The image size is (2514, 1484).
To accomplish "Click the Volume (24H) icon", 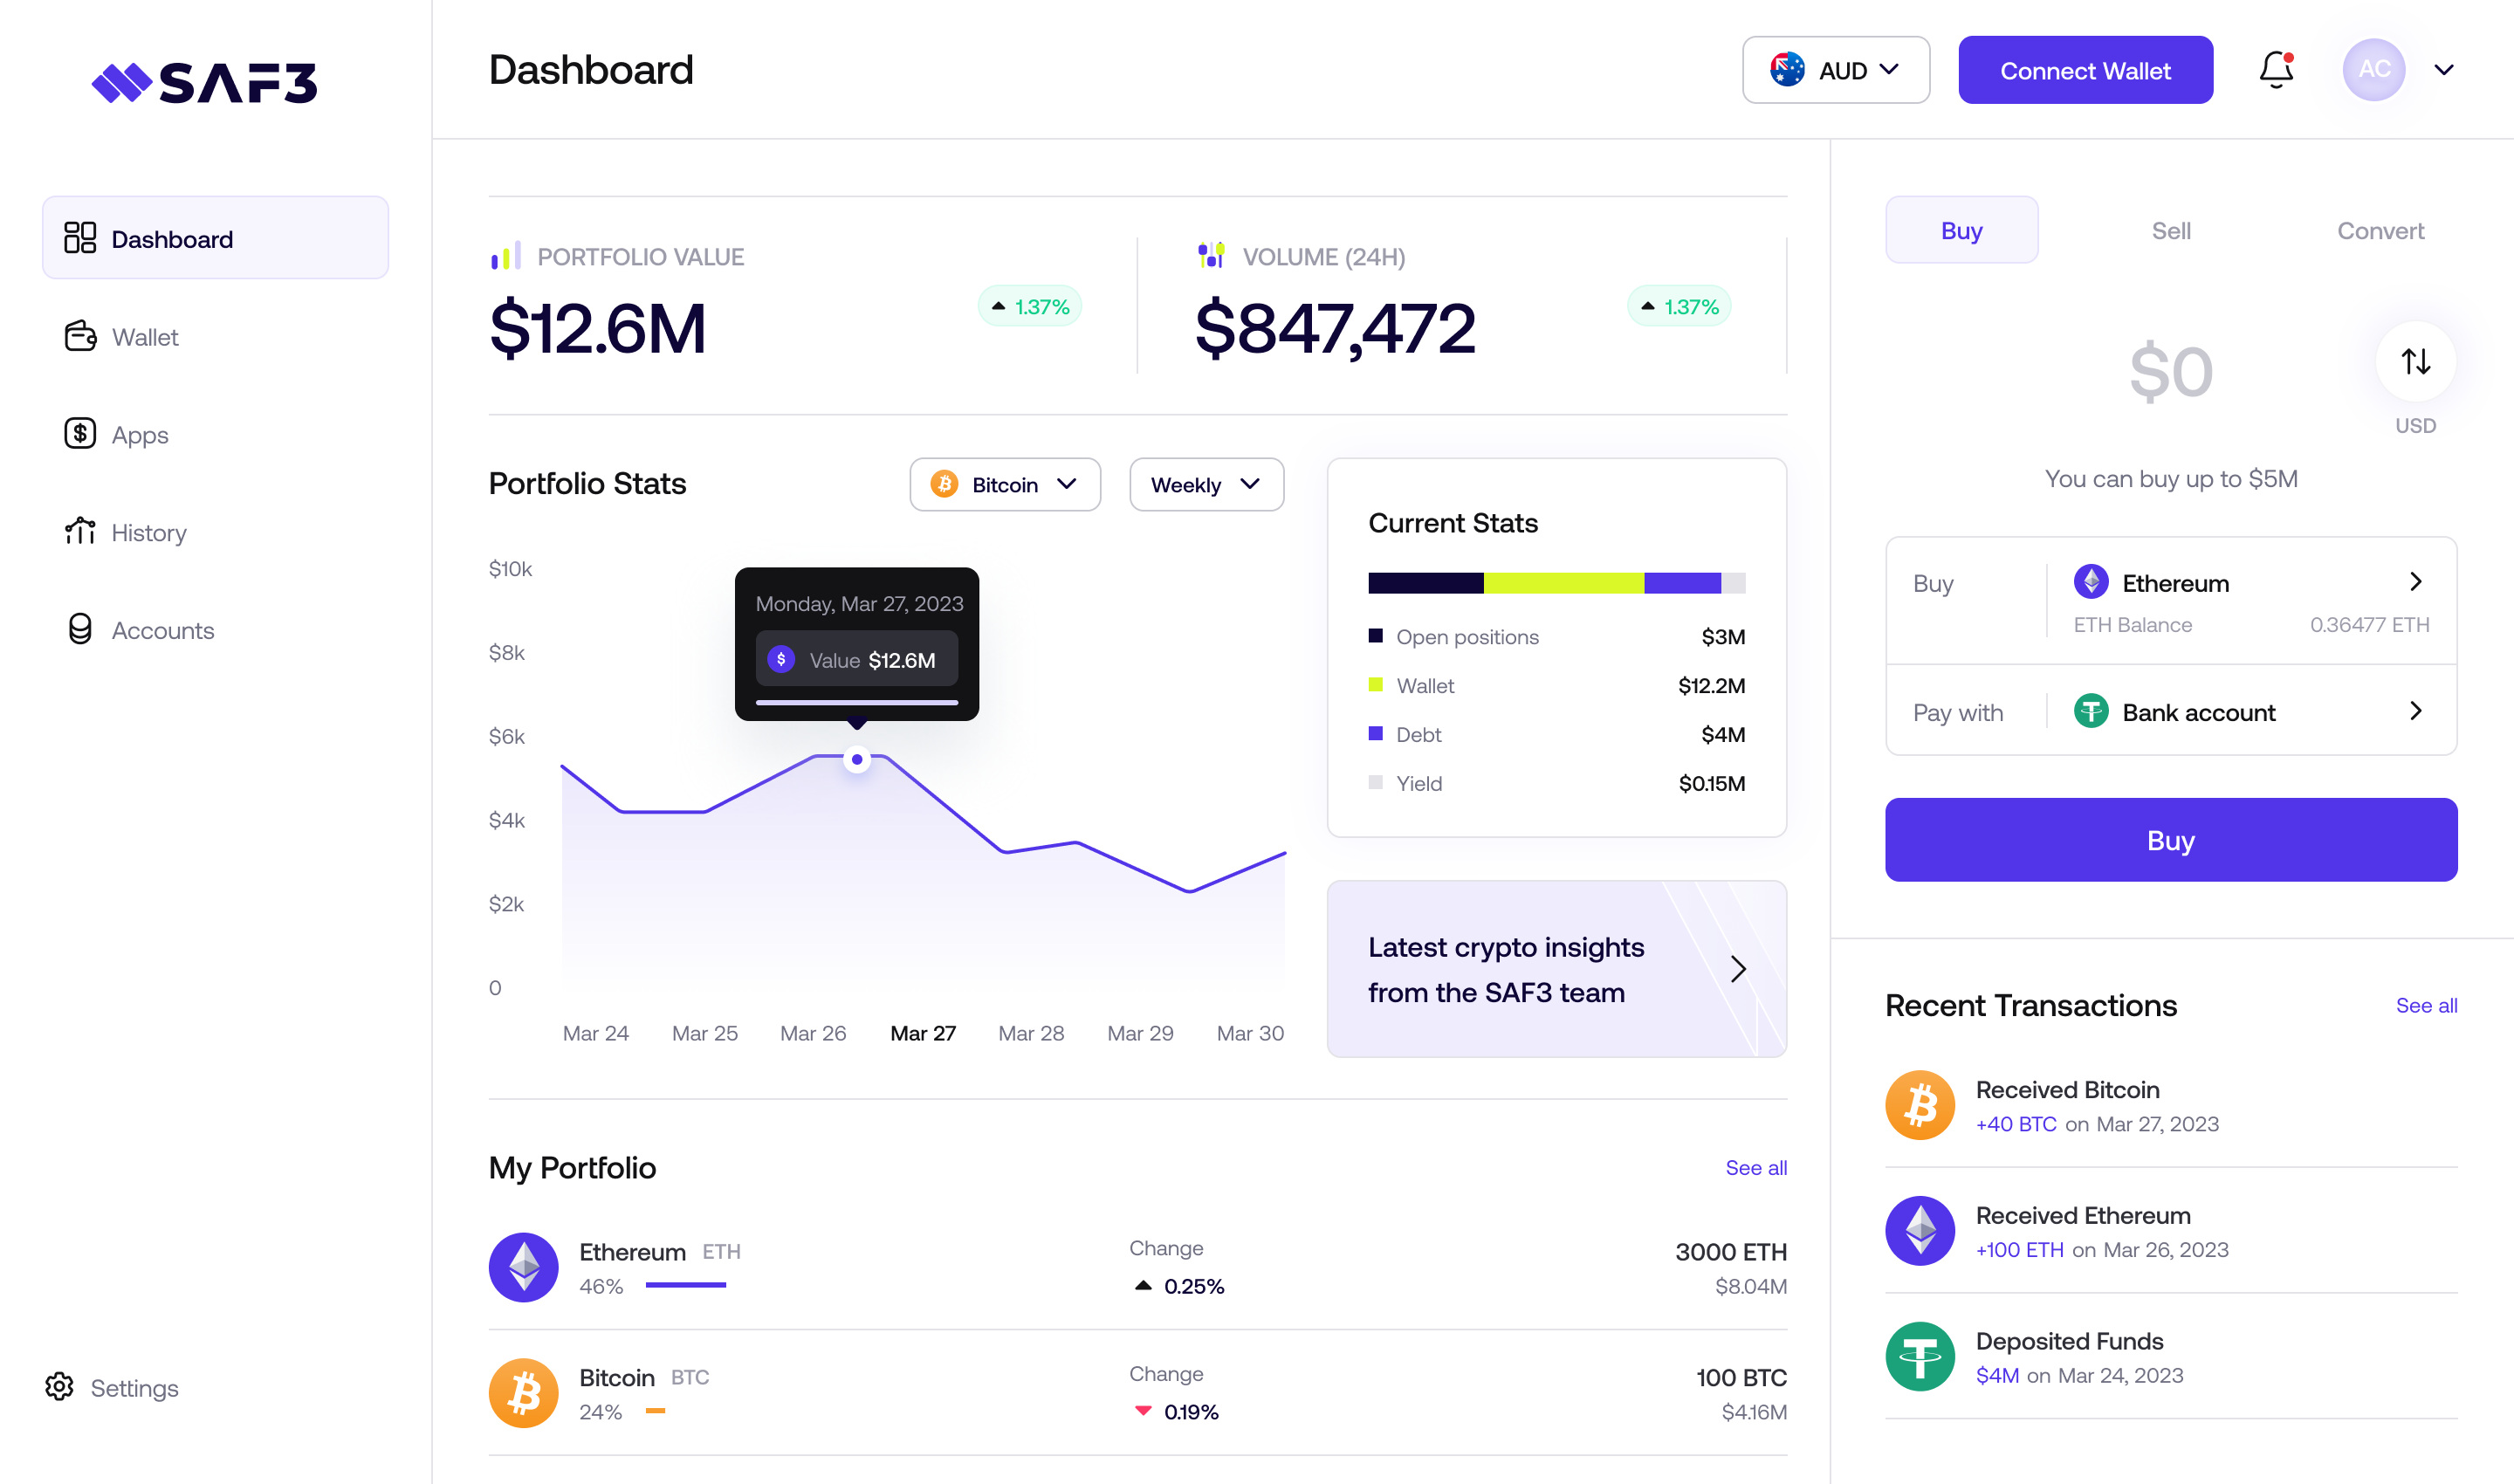I will 1211,255.
